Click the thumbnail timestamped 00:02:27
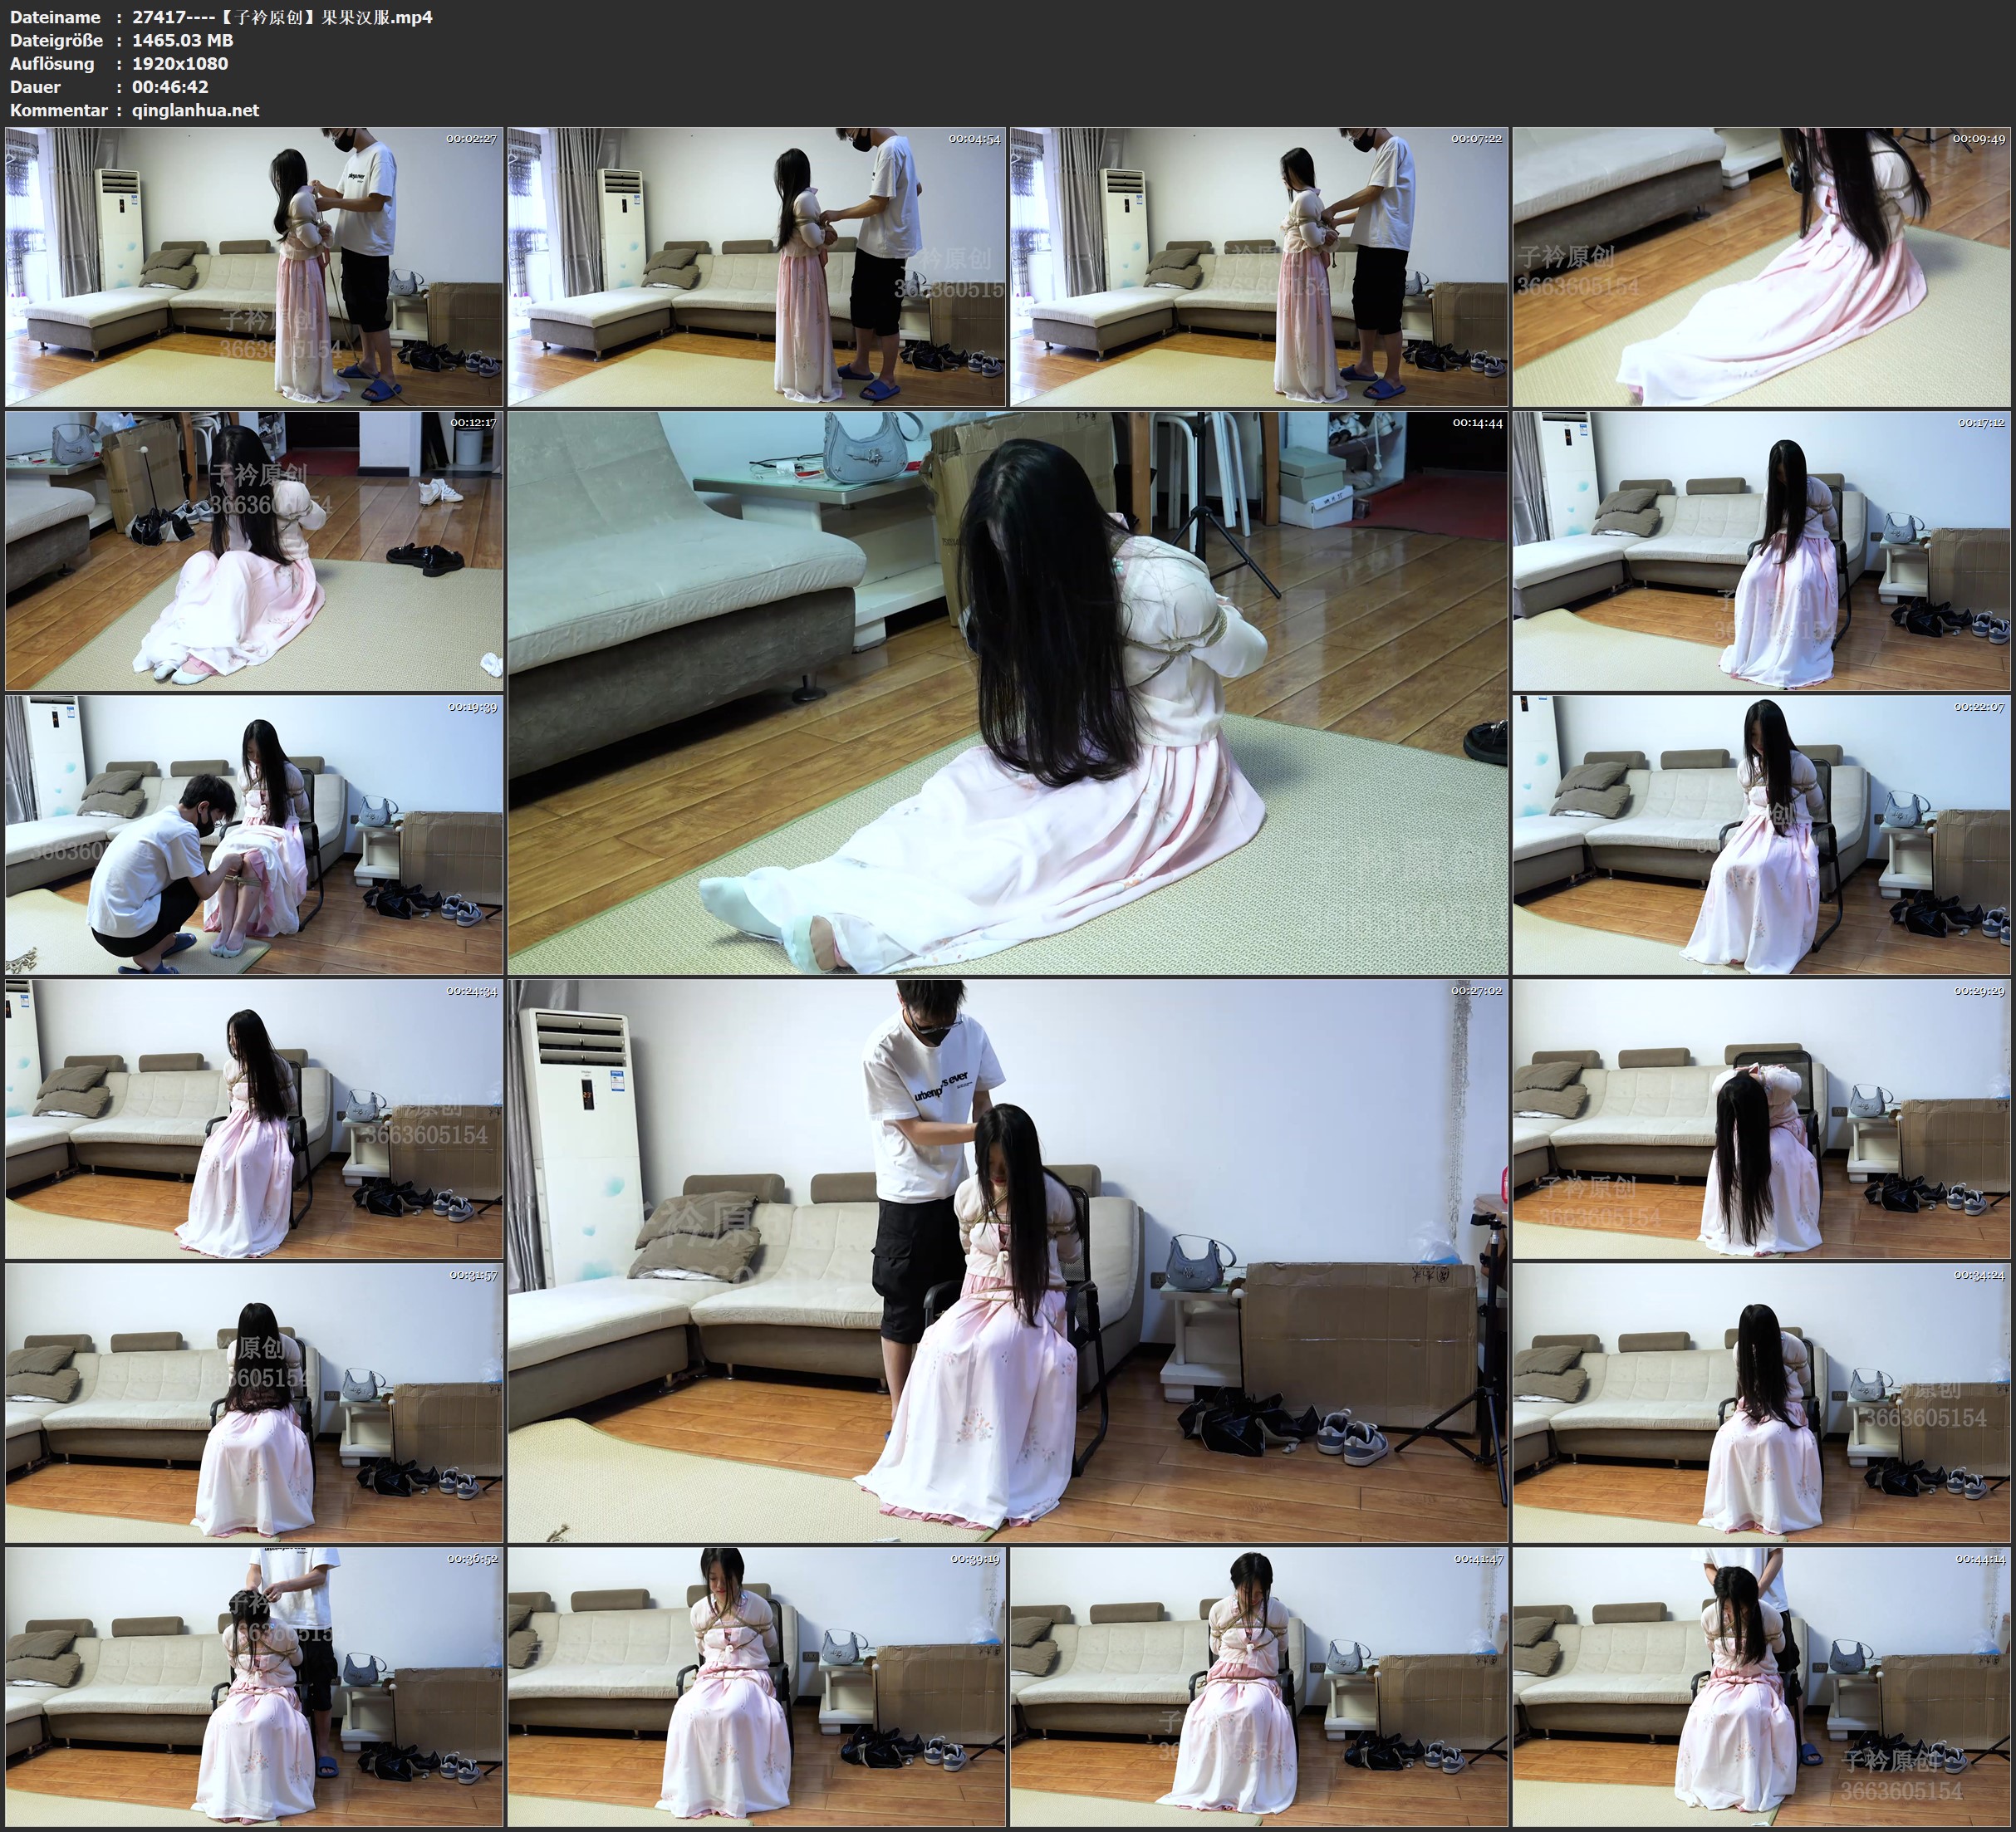Screen dimensions: 2016x1832 click(254, 267)
